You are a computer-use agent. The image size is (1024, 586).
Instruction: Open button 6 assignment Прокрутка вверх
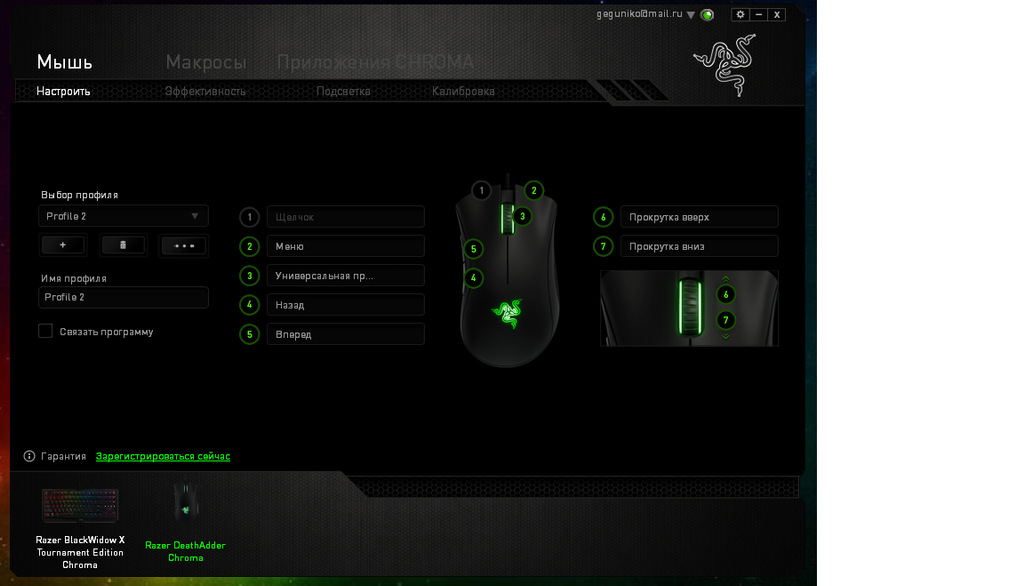coord(699,217)
